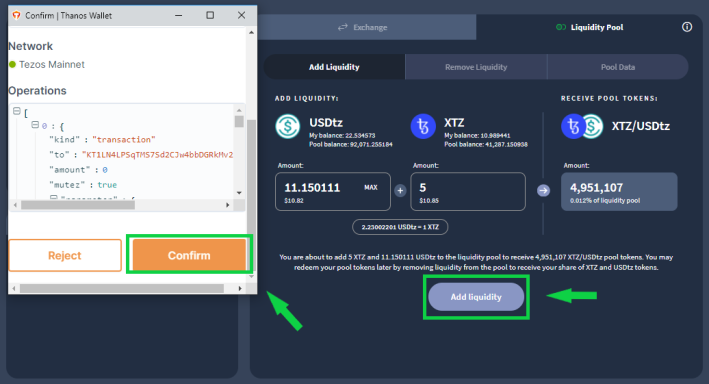Click the "transaction" kind value

click(x=124, y=139)
